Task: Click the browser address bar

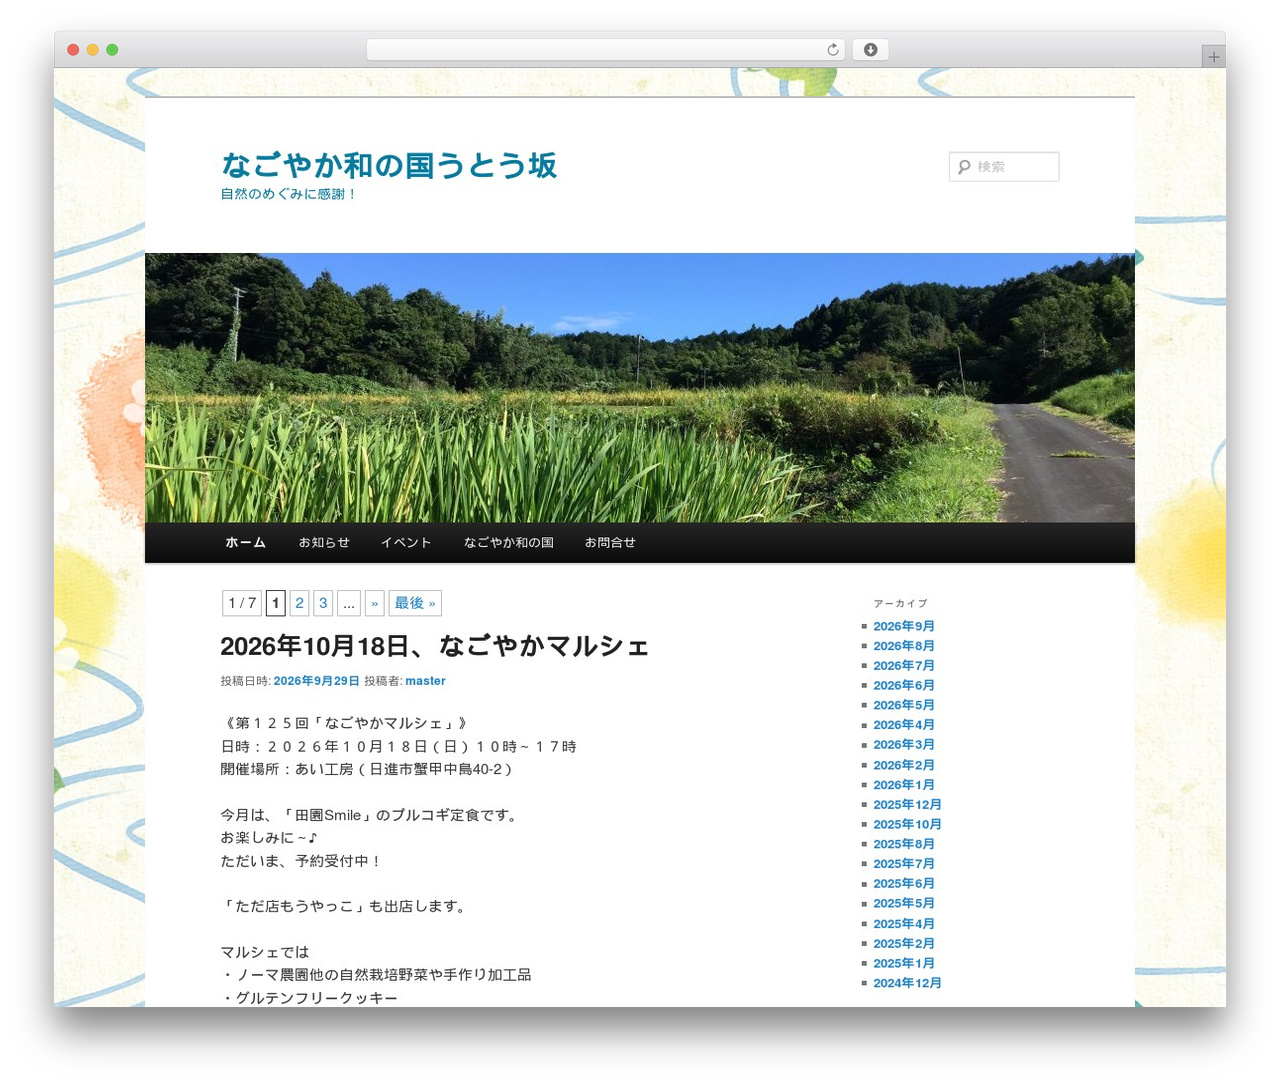Action: tap(606, 50)
